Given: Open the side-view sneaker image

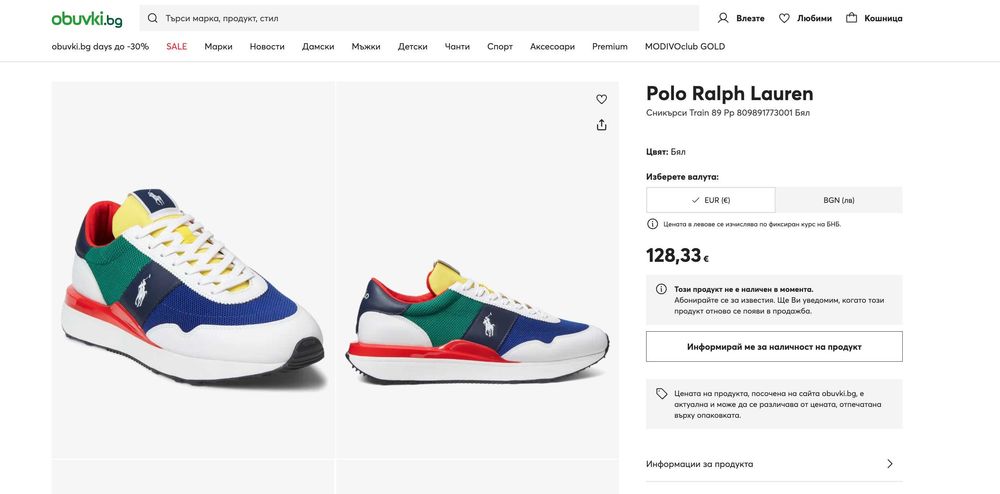Looking at the screenshot, I should coord(478,270).
